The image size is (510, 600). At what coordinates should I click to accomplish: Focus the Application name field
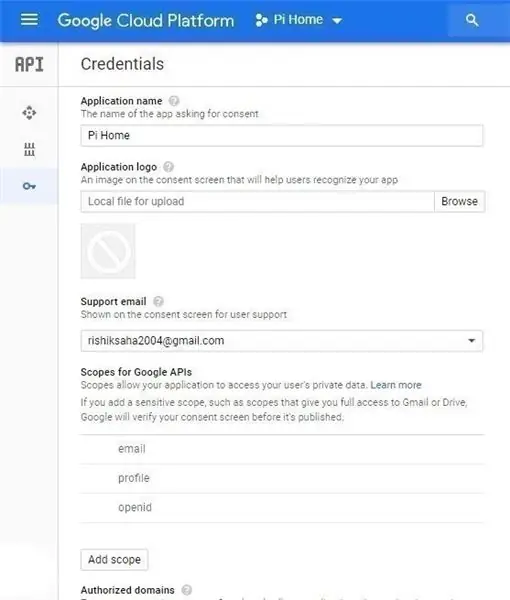point(282,135)
